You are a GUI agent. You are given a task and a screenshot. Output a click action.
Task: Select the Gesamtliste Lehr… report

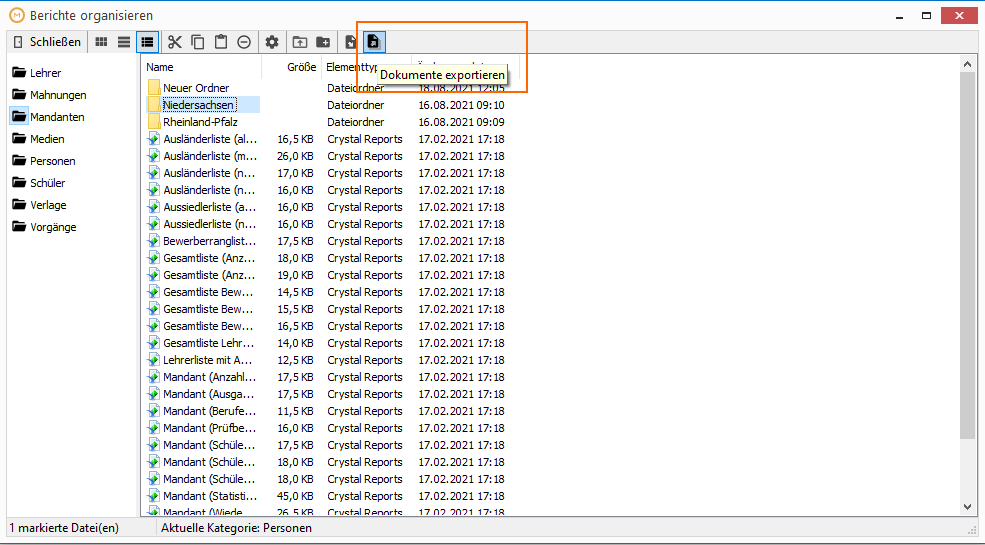tap(209, 343)
